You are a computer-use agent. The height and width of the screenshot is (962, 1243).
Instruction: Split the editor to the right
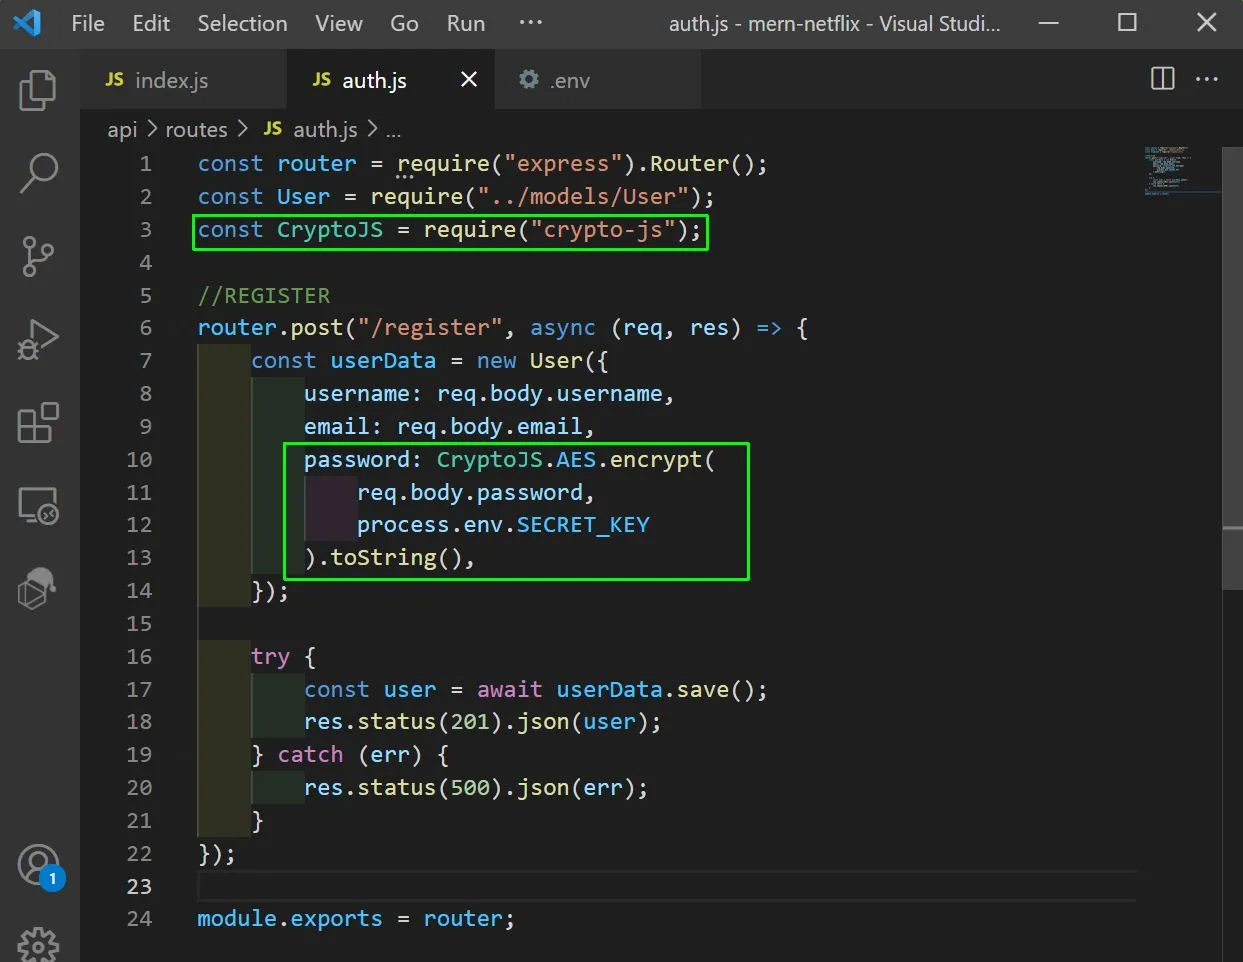click(1163, 79)
